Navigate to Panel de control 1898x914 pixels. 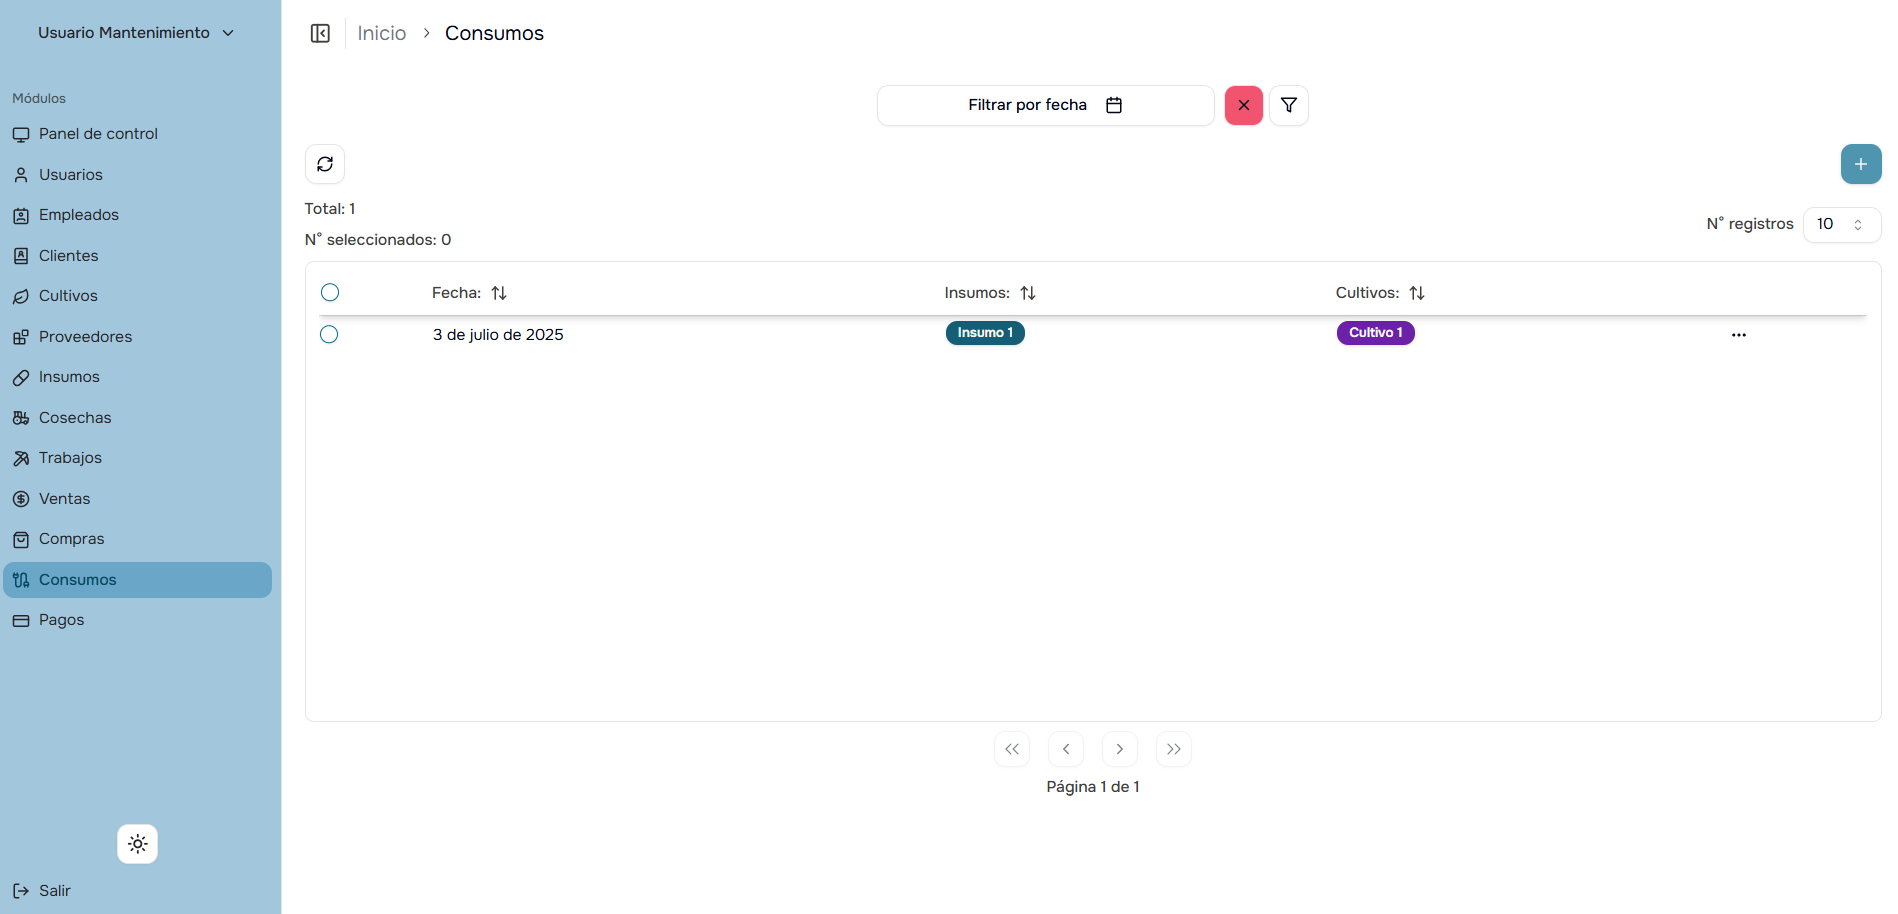[98, 134]
